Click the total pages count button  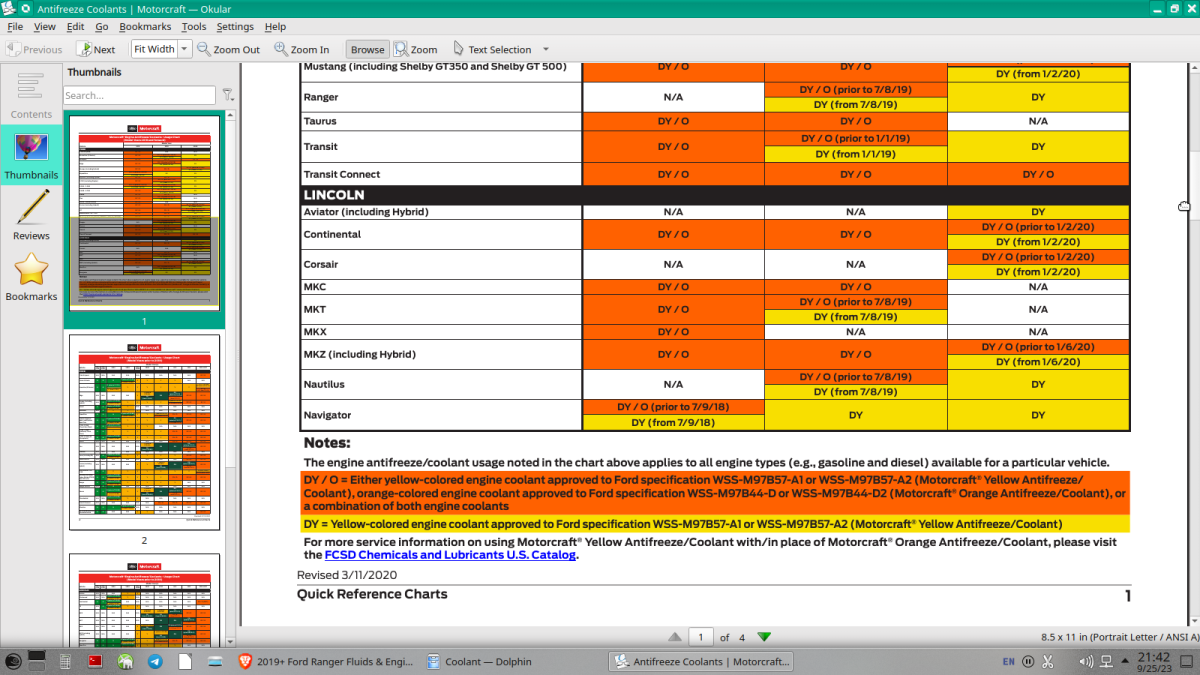pyautogui.click(x=741, y=637)
